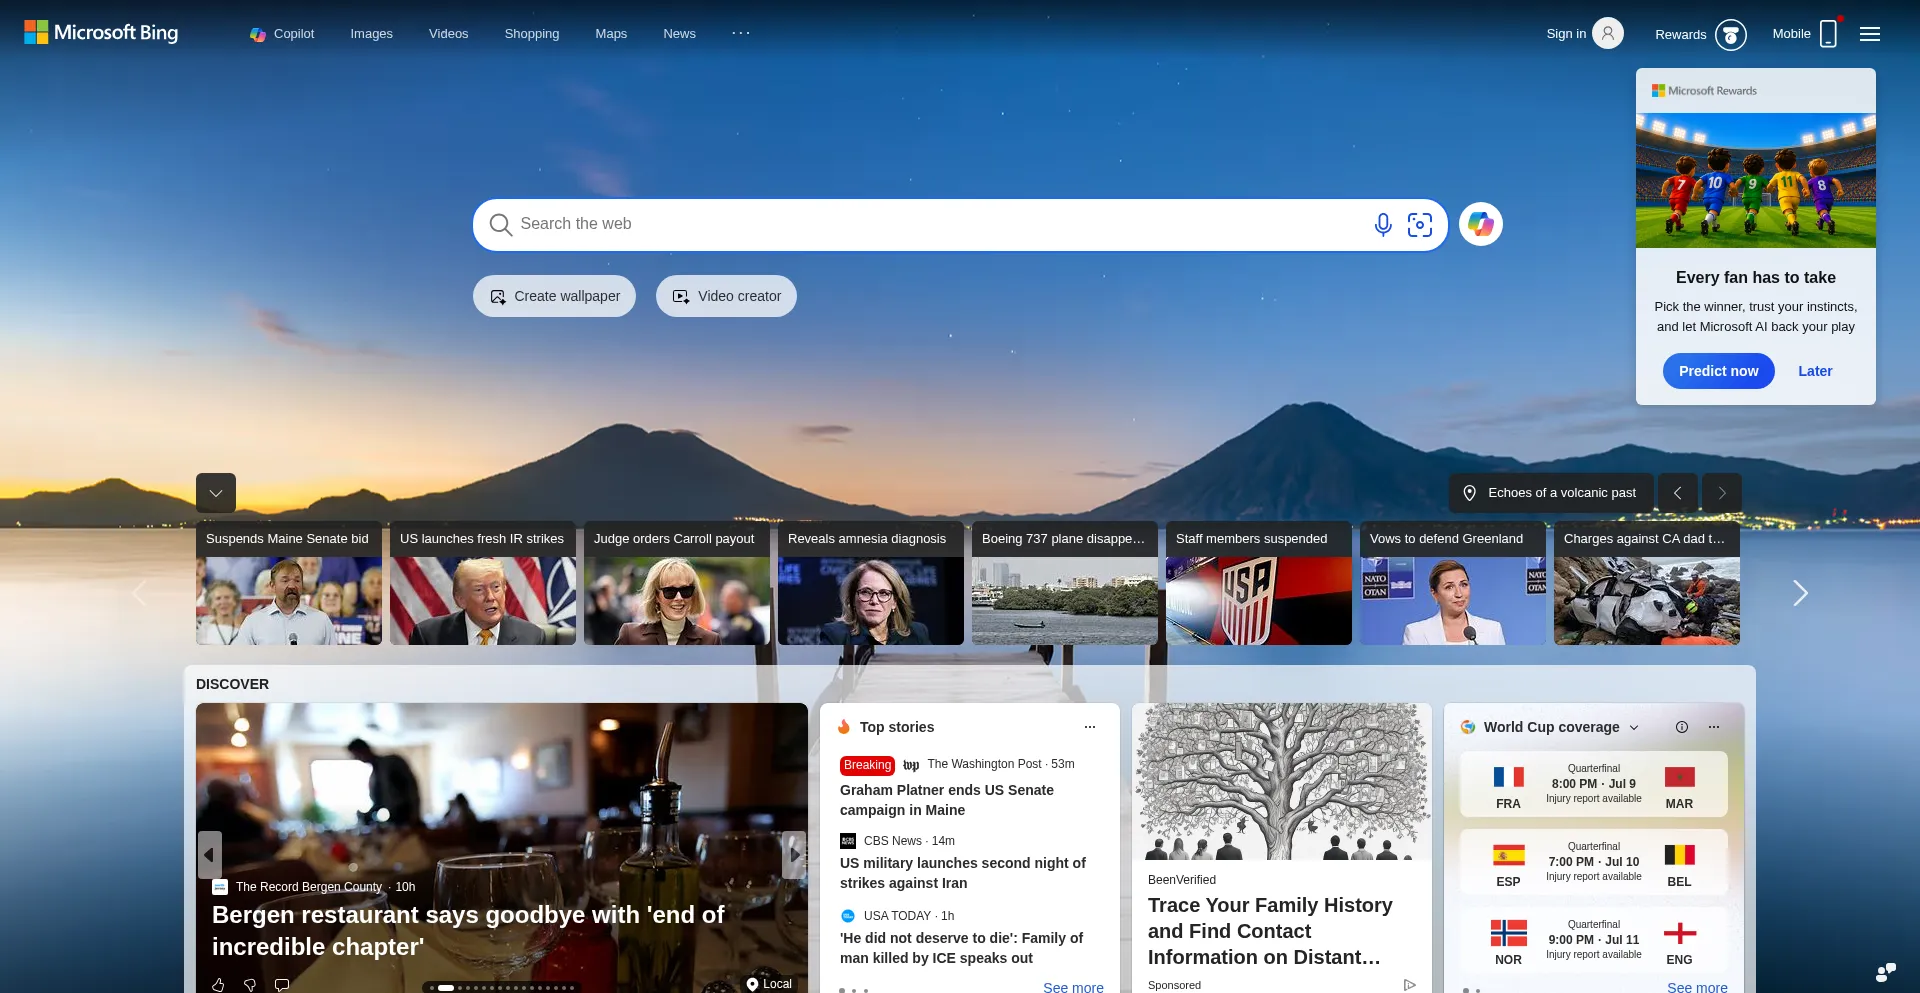Click See more under World Cup coverage
The height and width of the screenshot is (993, 1920).
[x=1697, y=987]
